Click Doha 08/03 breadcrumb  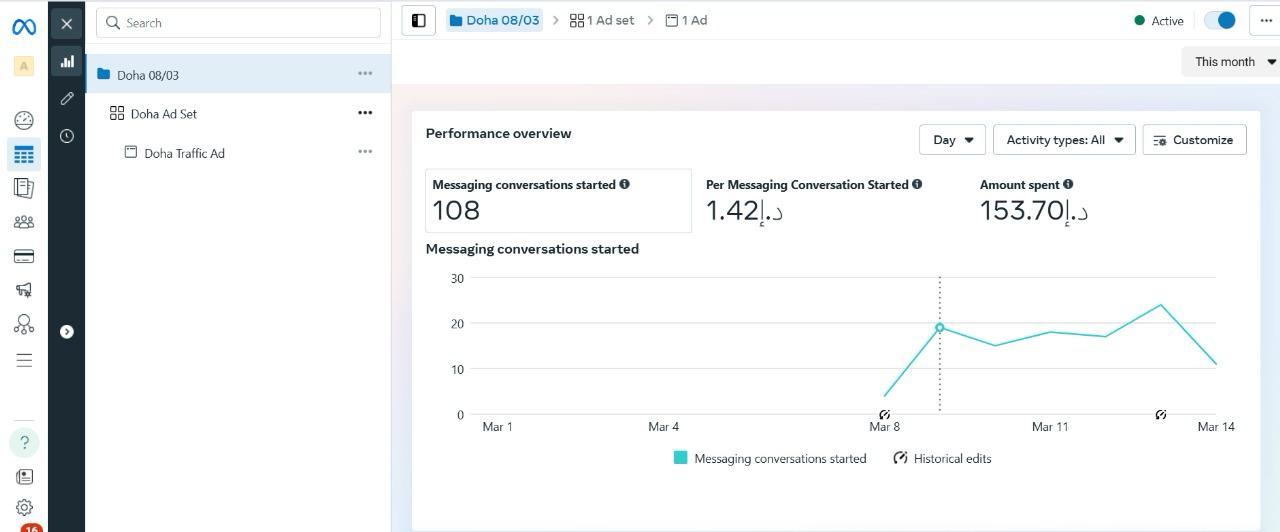(494, 20)
